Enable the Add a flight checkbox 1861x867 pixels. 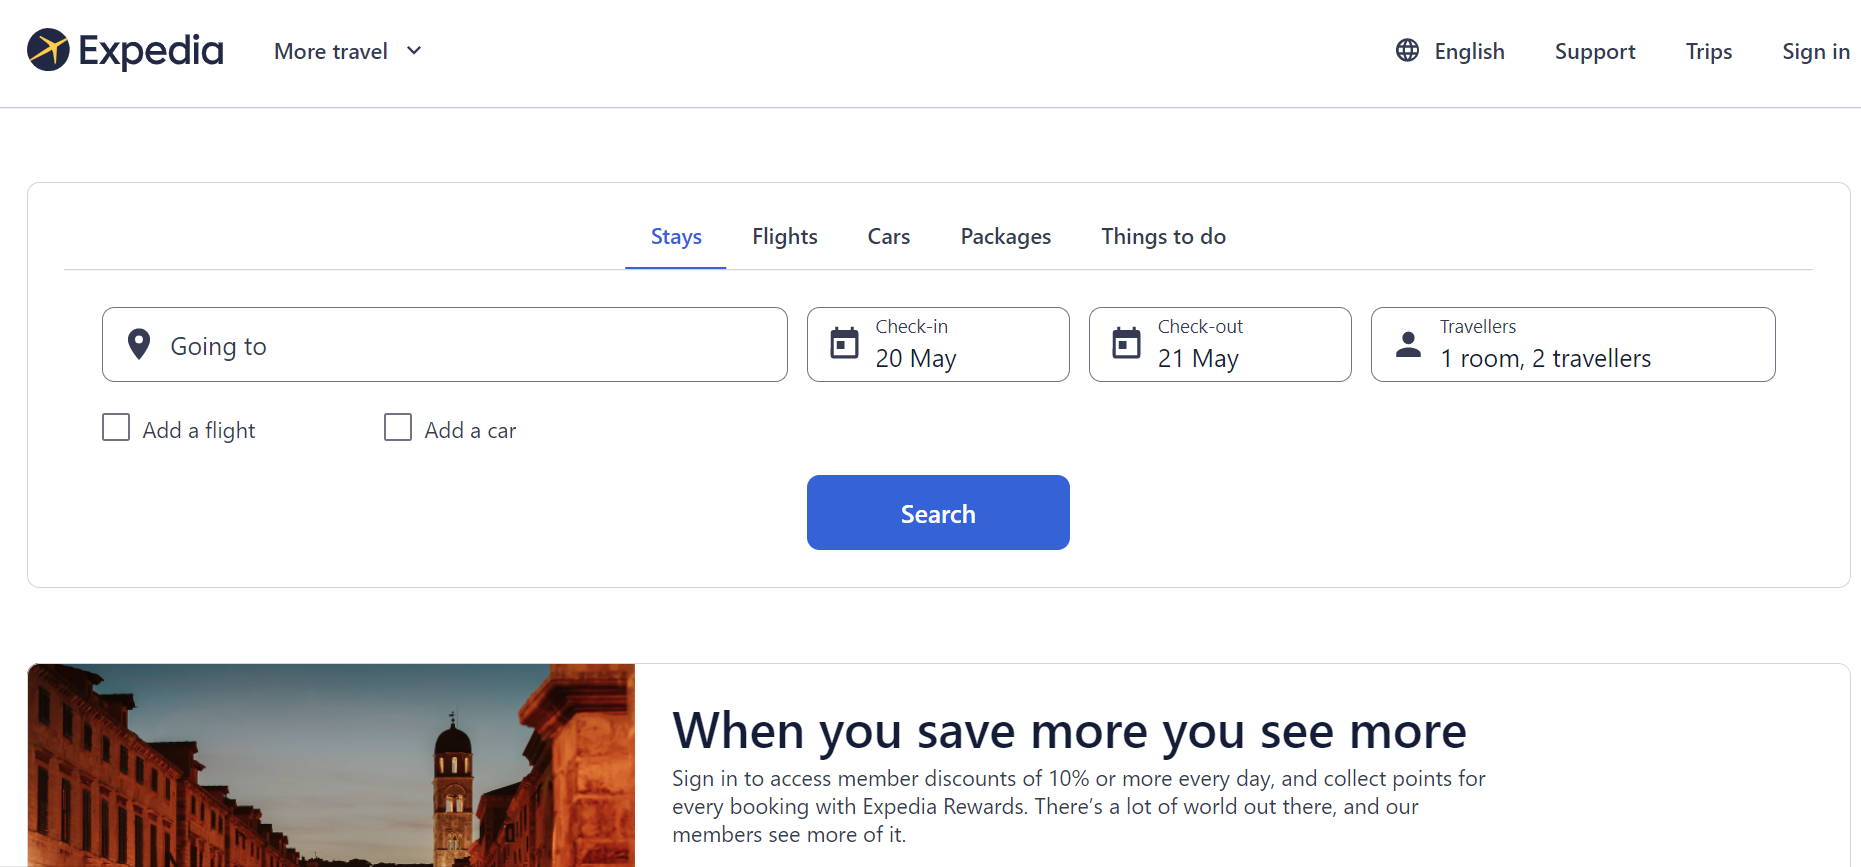pos(116,428)
